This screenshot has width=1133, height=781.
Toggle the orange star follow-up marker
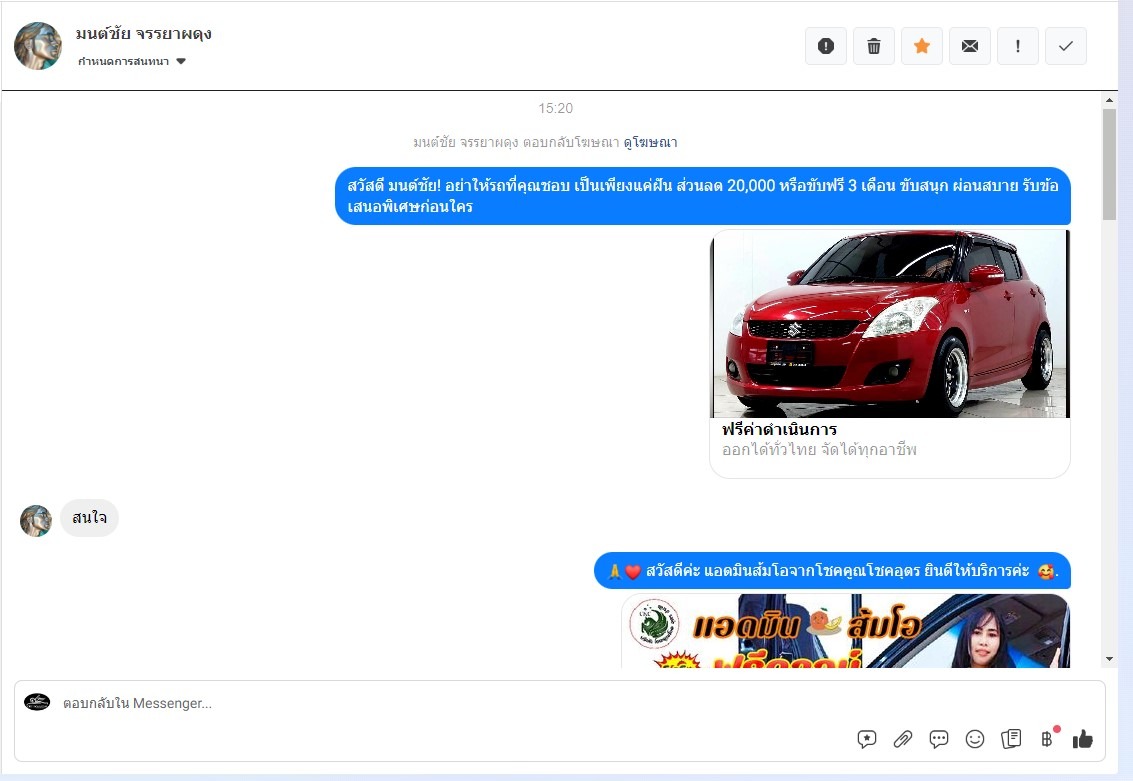click(922, 46)
